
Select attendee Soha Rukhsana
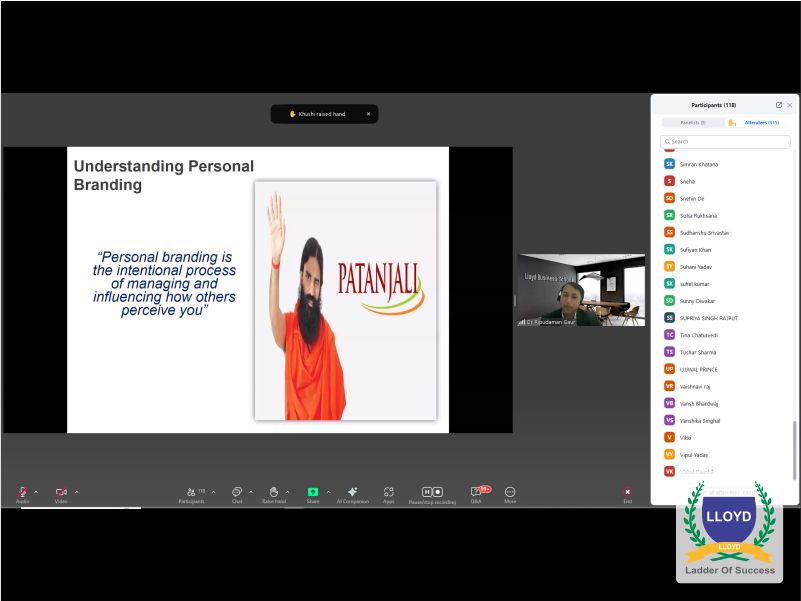click(x=725, y=216)
